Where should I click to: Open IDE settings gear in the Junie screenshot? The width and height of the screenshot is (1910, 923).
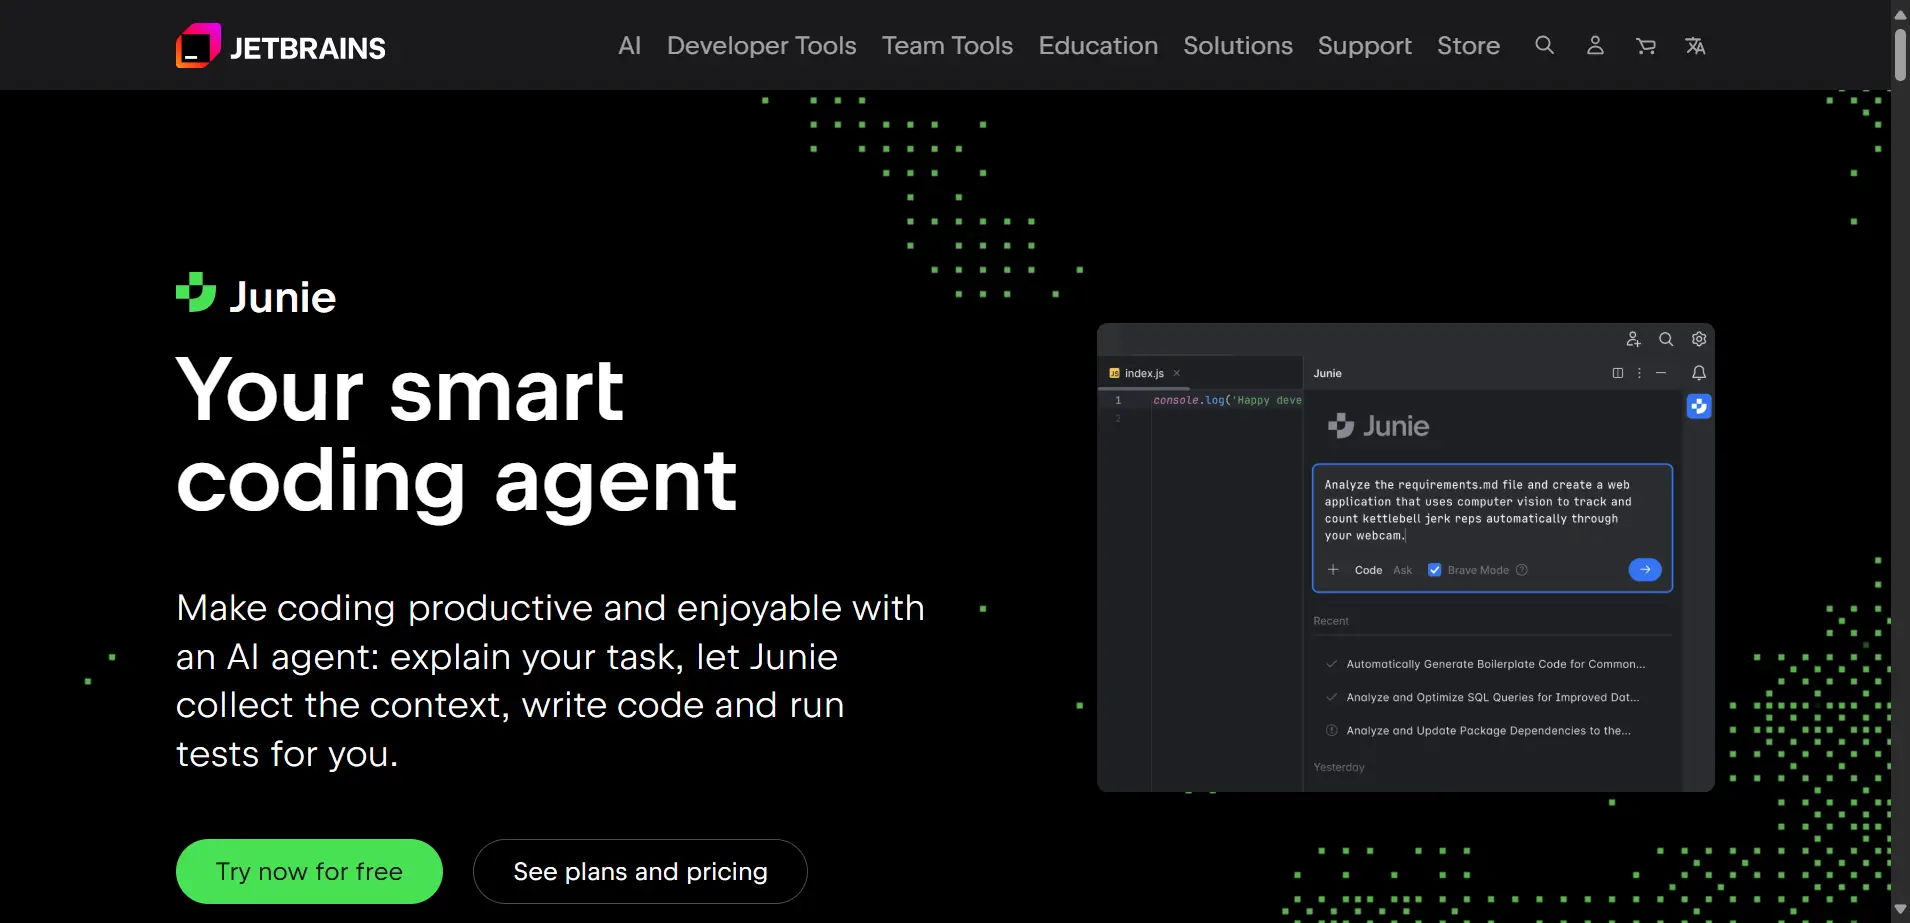(x=1699, y=339)
